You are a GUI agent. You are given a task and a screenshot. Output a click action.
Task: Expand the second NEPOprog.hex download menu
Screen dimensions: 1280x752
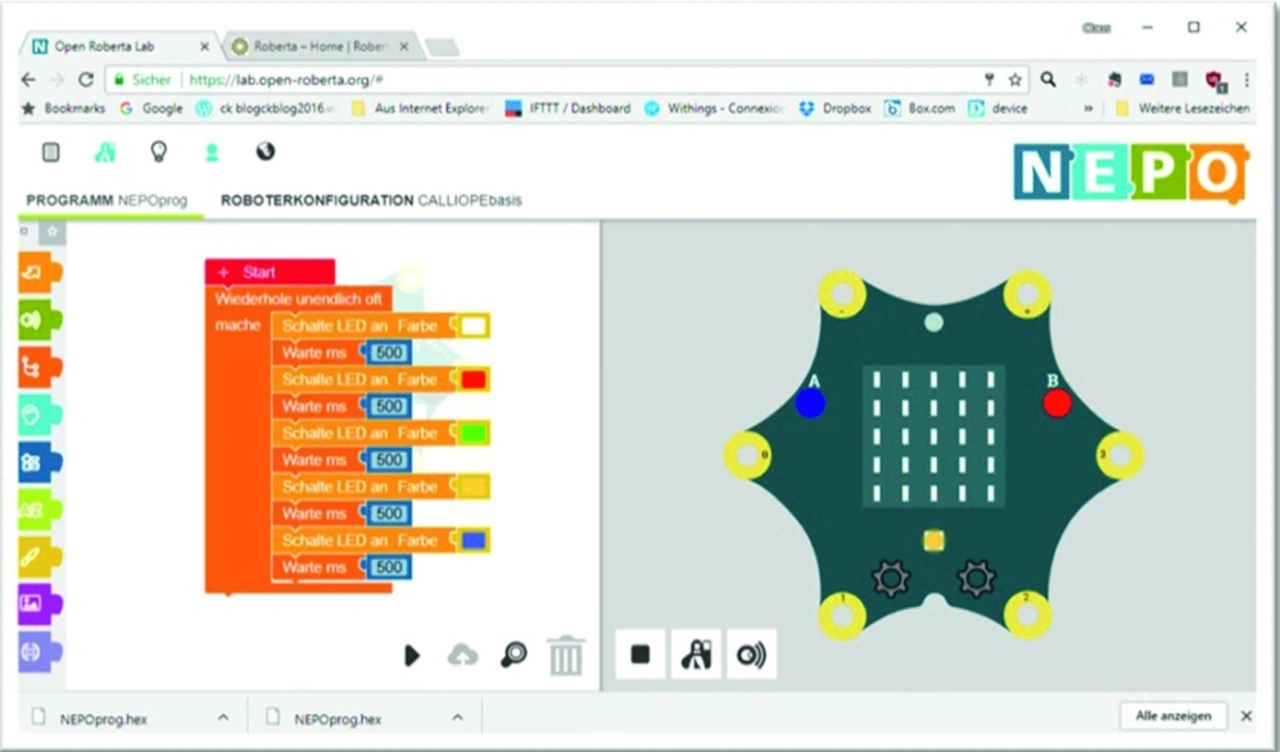[457, 718]
